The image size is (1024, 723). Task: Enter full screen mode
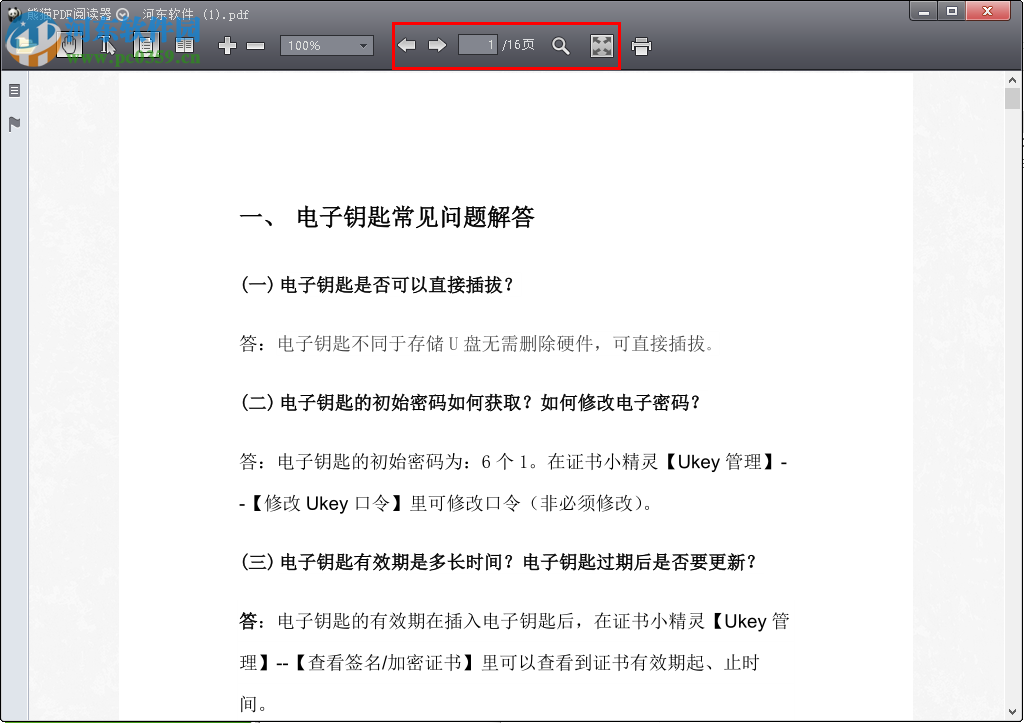coord(601,45)
